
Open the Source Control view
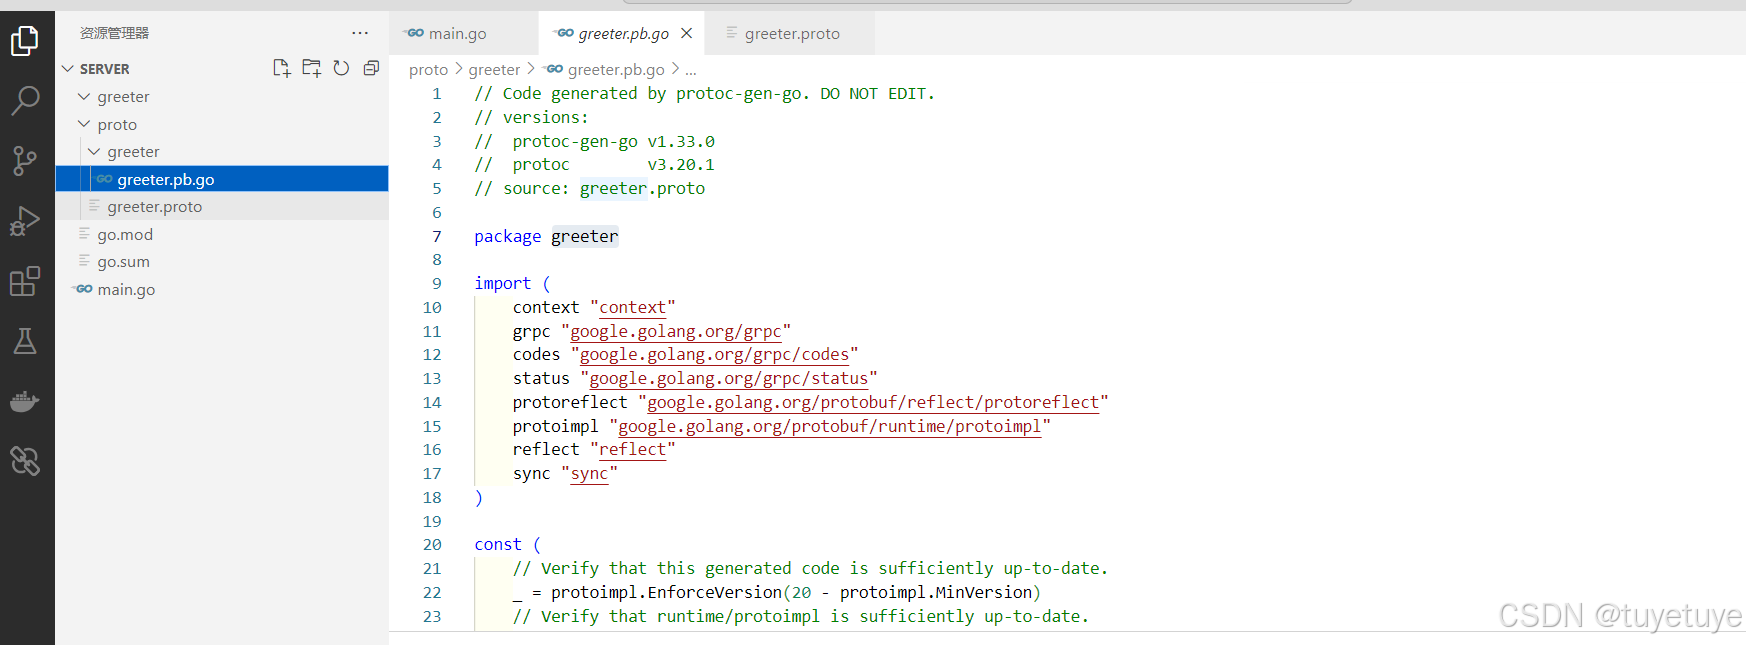(x=25, y=160)
